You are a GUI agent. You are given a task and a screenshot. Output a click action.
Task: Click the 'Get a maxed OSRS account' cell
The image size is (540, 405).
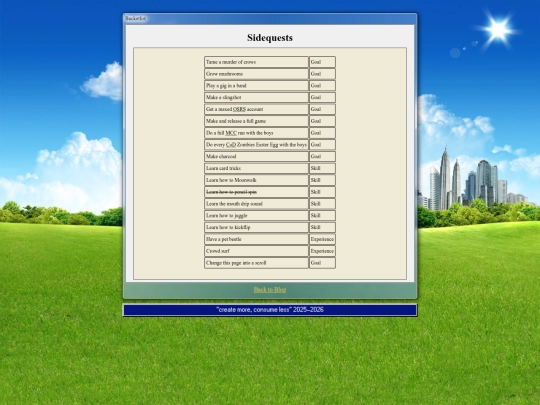point(256,109)
